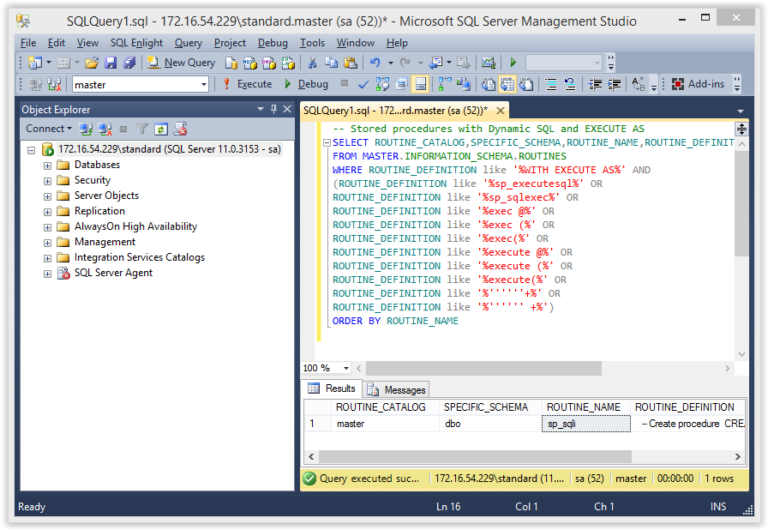Expand the Databases folder node

coord(47,165)
